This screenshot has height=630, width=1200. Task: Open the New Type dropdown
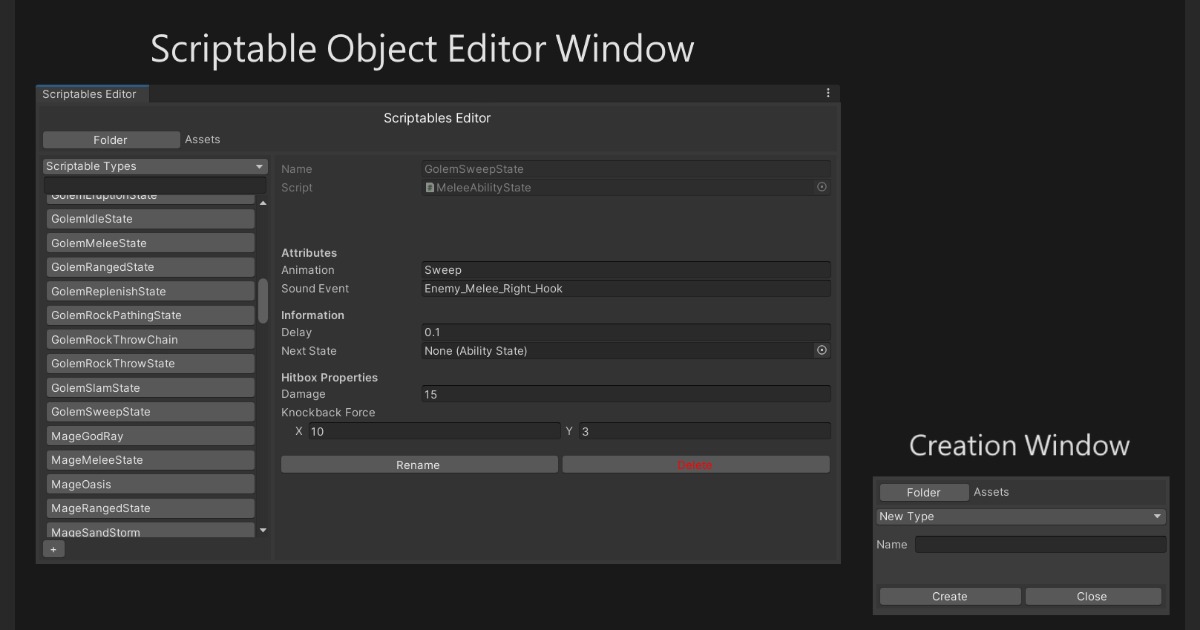click(x=1020, y=517)
